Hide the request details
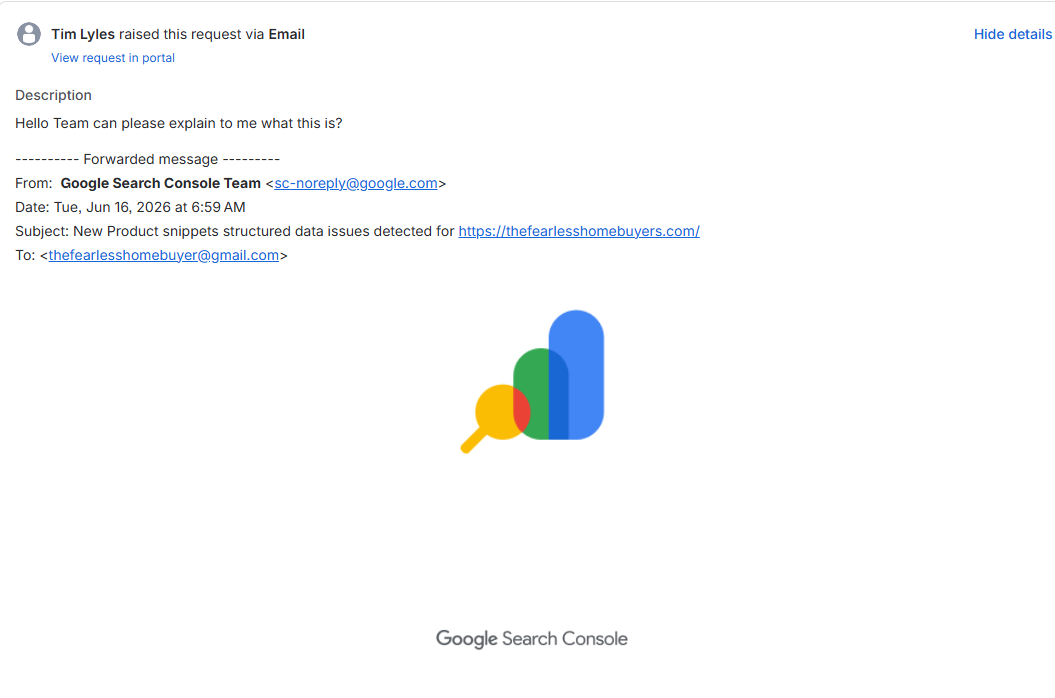This screenshot has width=1055, height=698. (1012, 34)
